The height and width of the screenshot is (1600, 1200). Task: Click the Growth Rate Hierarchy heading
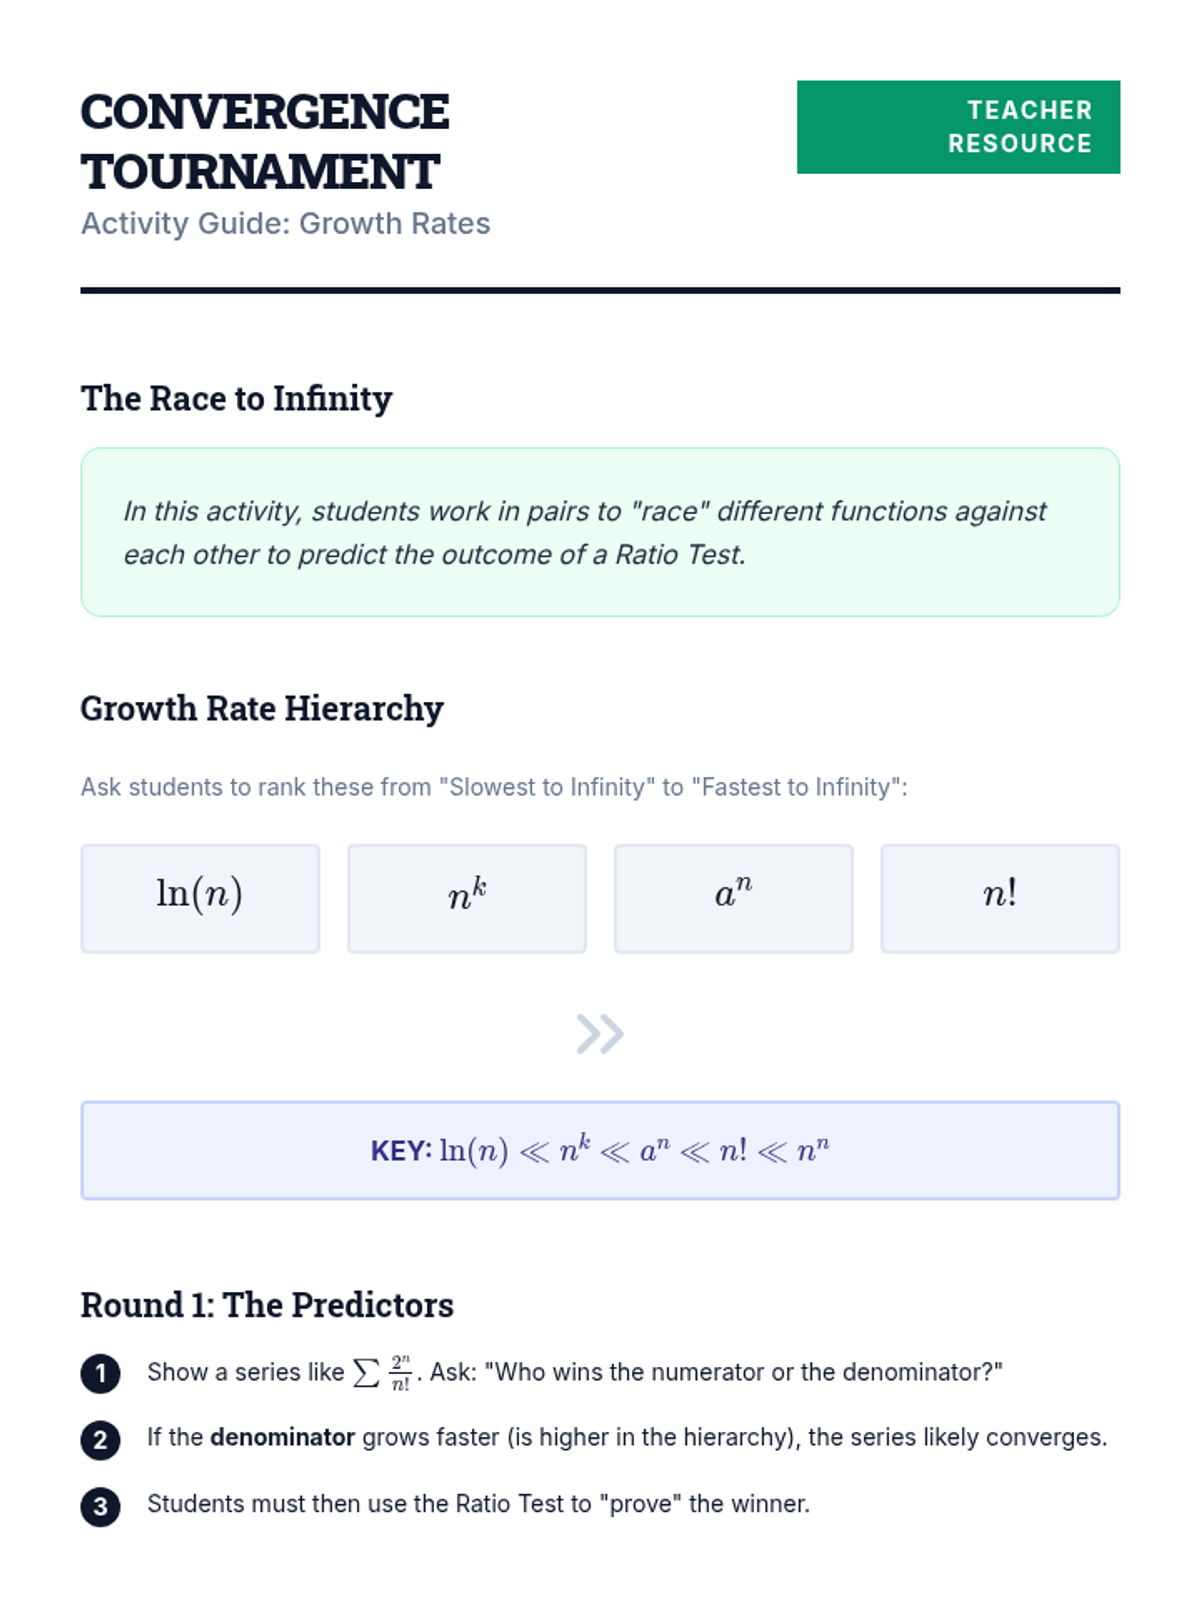pos(262,708)
